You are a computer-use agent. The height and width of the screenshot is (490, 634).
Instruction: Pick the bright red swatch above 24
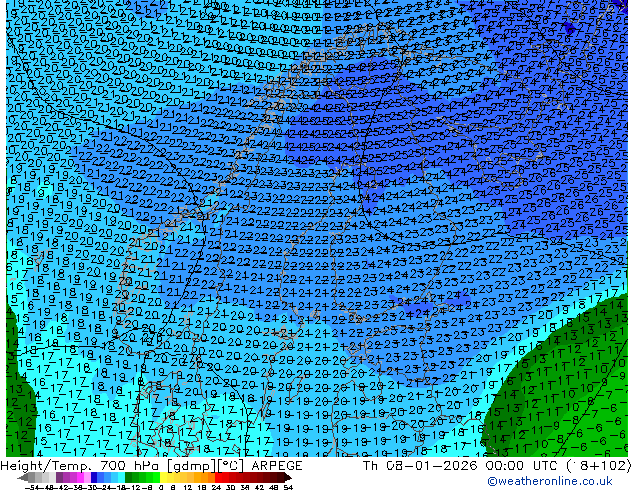tap(218, 478)
